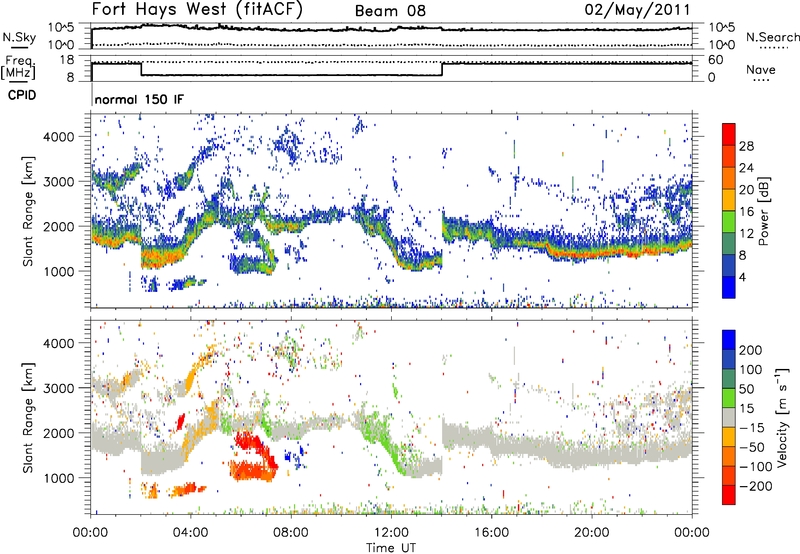The image size is (800, 554).
Task: Click '3000' on the velocity panel range axis
Action: (x=58, y=388)
